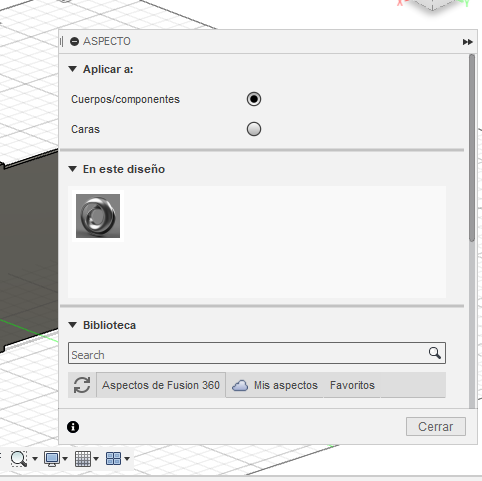Image resolution: width=482 pixels, height=481 pixels.
Task: Collapse the Aplicar a: section
Action: pyautogui.click(x=72, y=69)
